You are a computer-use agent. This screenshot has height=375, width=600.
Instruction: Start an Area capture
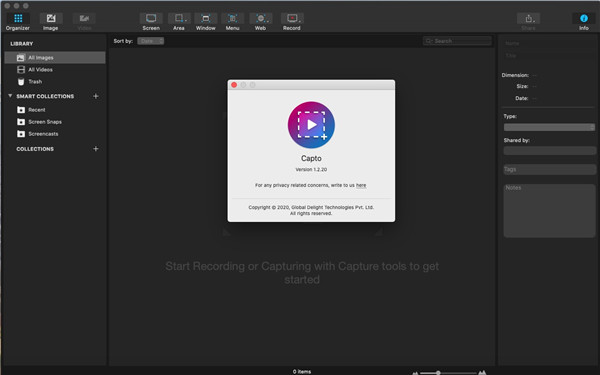point(179,22)
